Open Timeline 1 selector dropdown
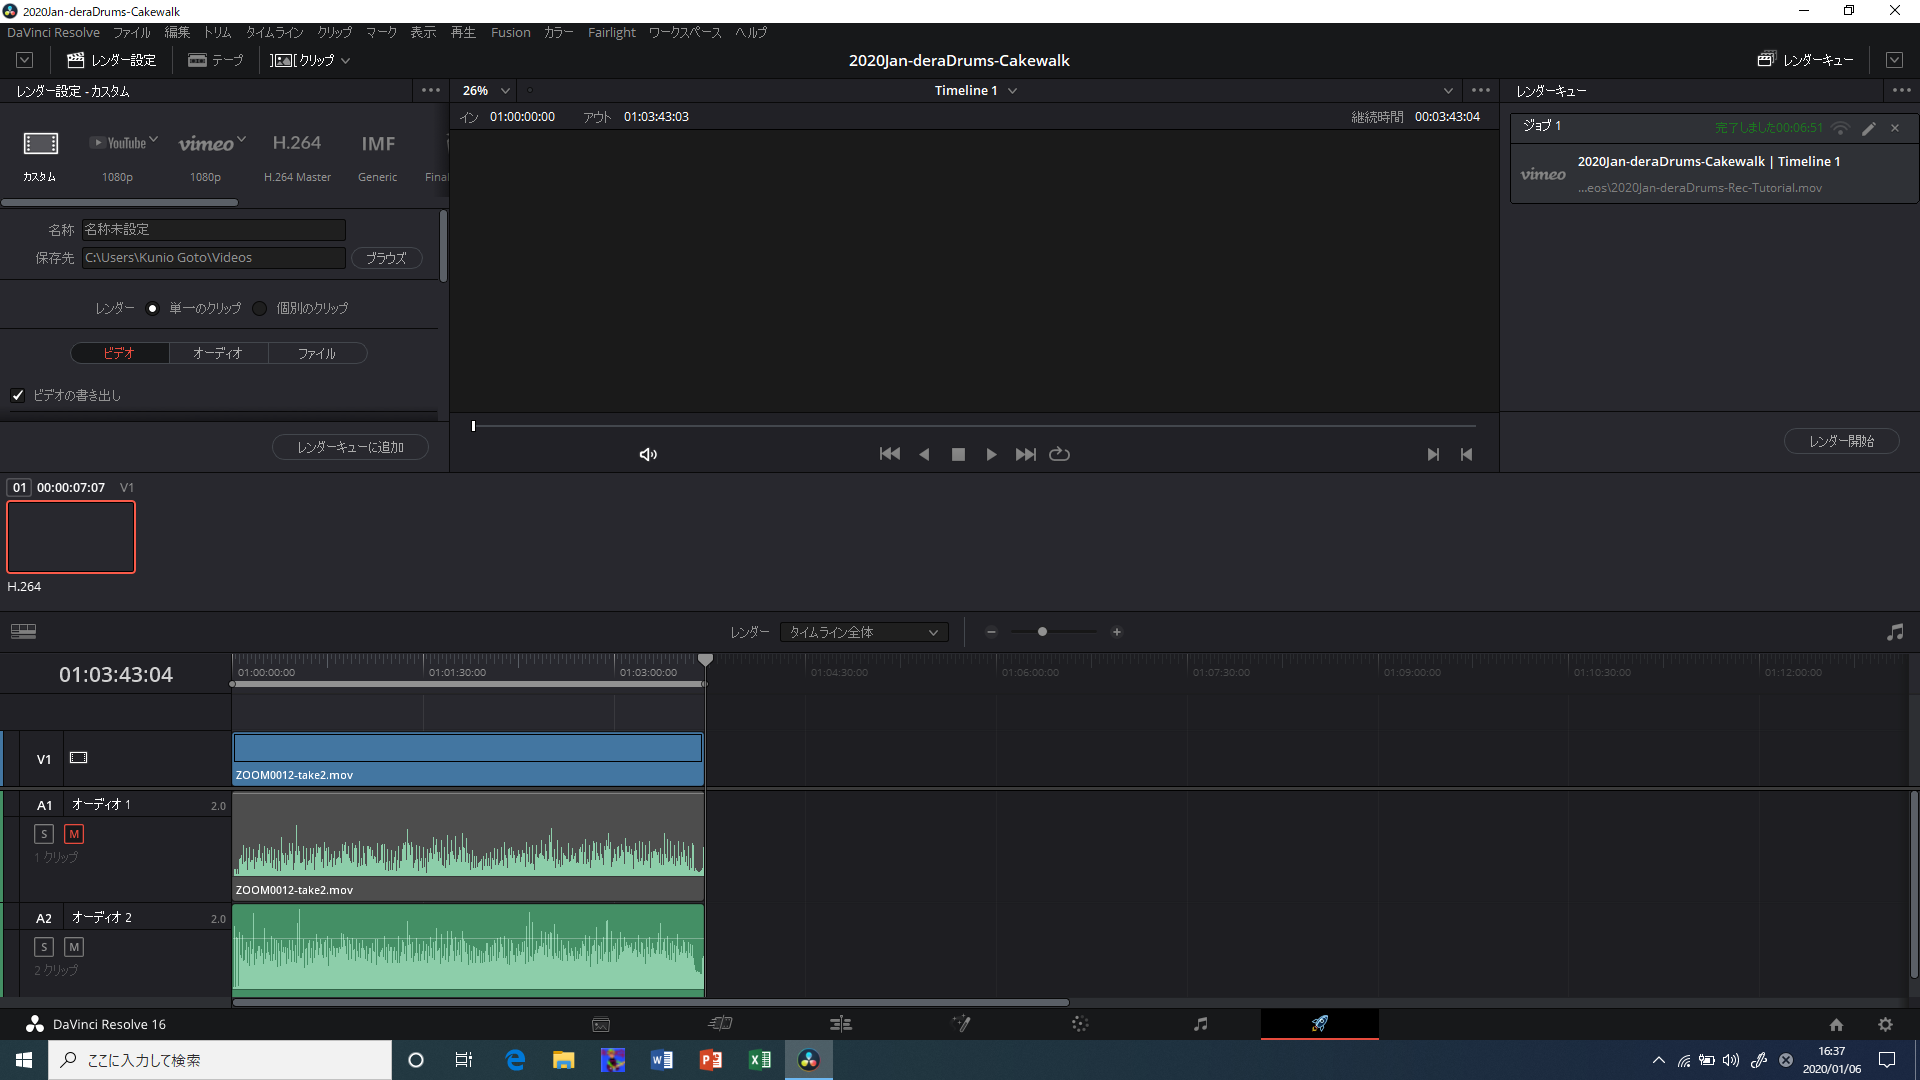 (x=976, y=90)
